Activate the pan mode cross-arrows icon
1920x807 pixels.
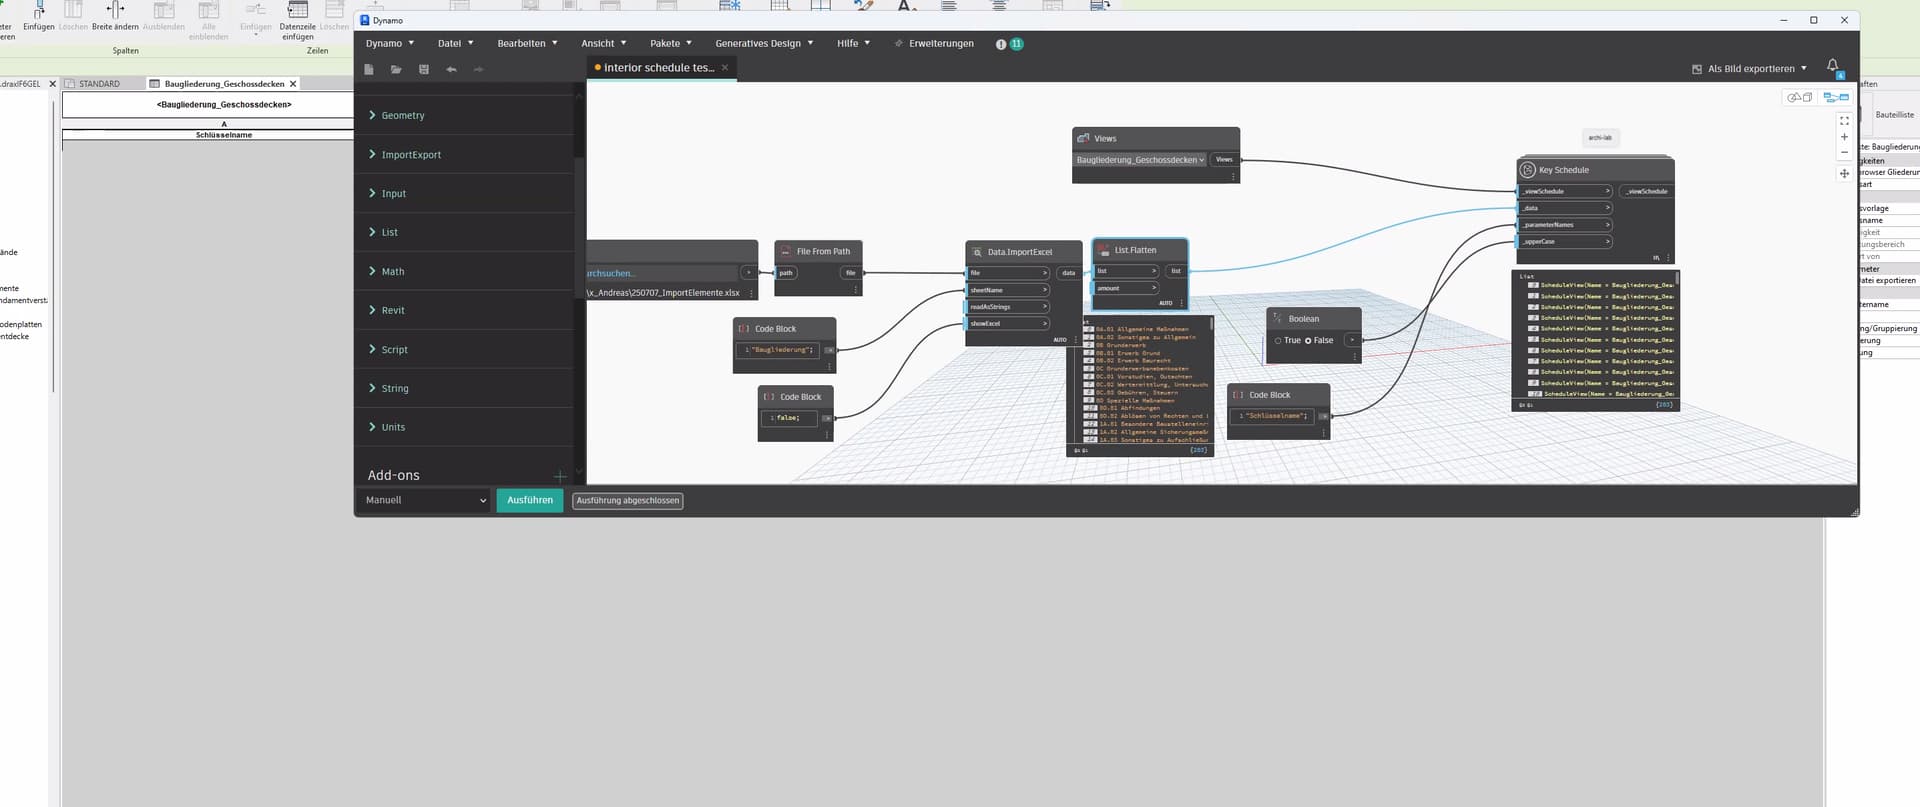(x=1844, y=173)
